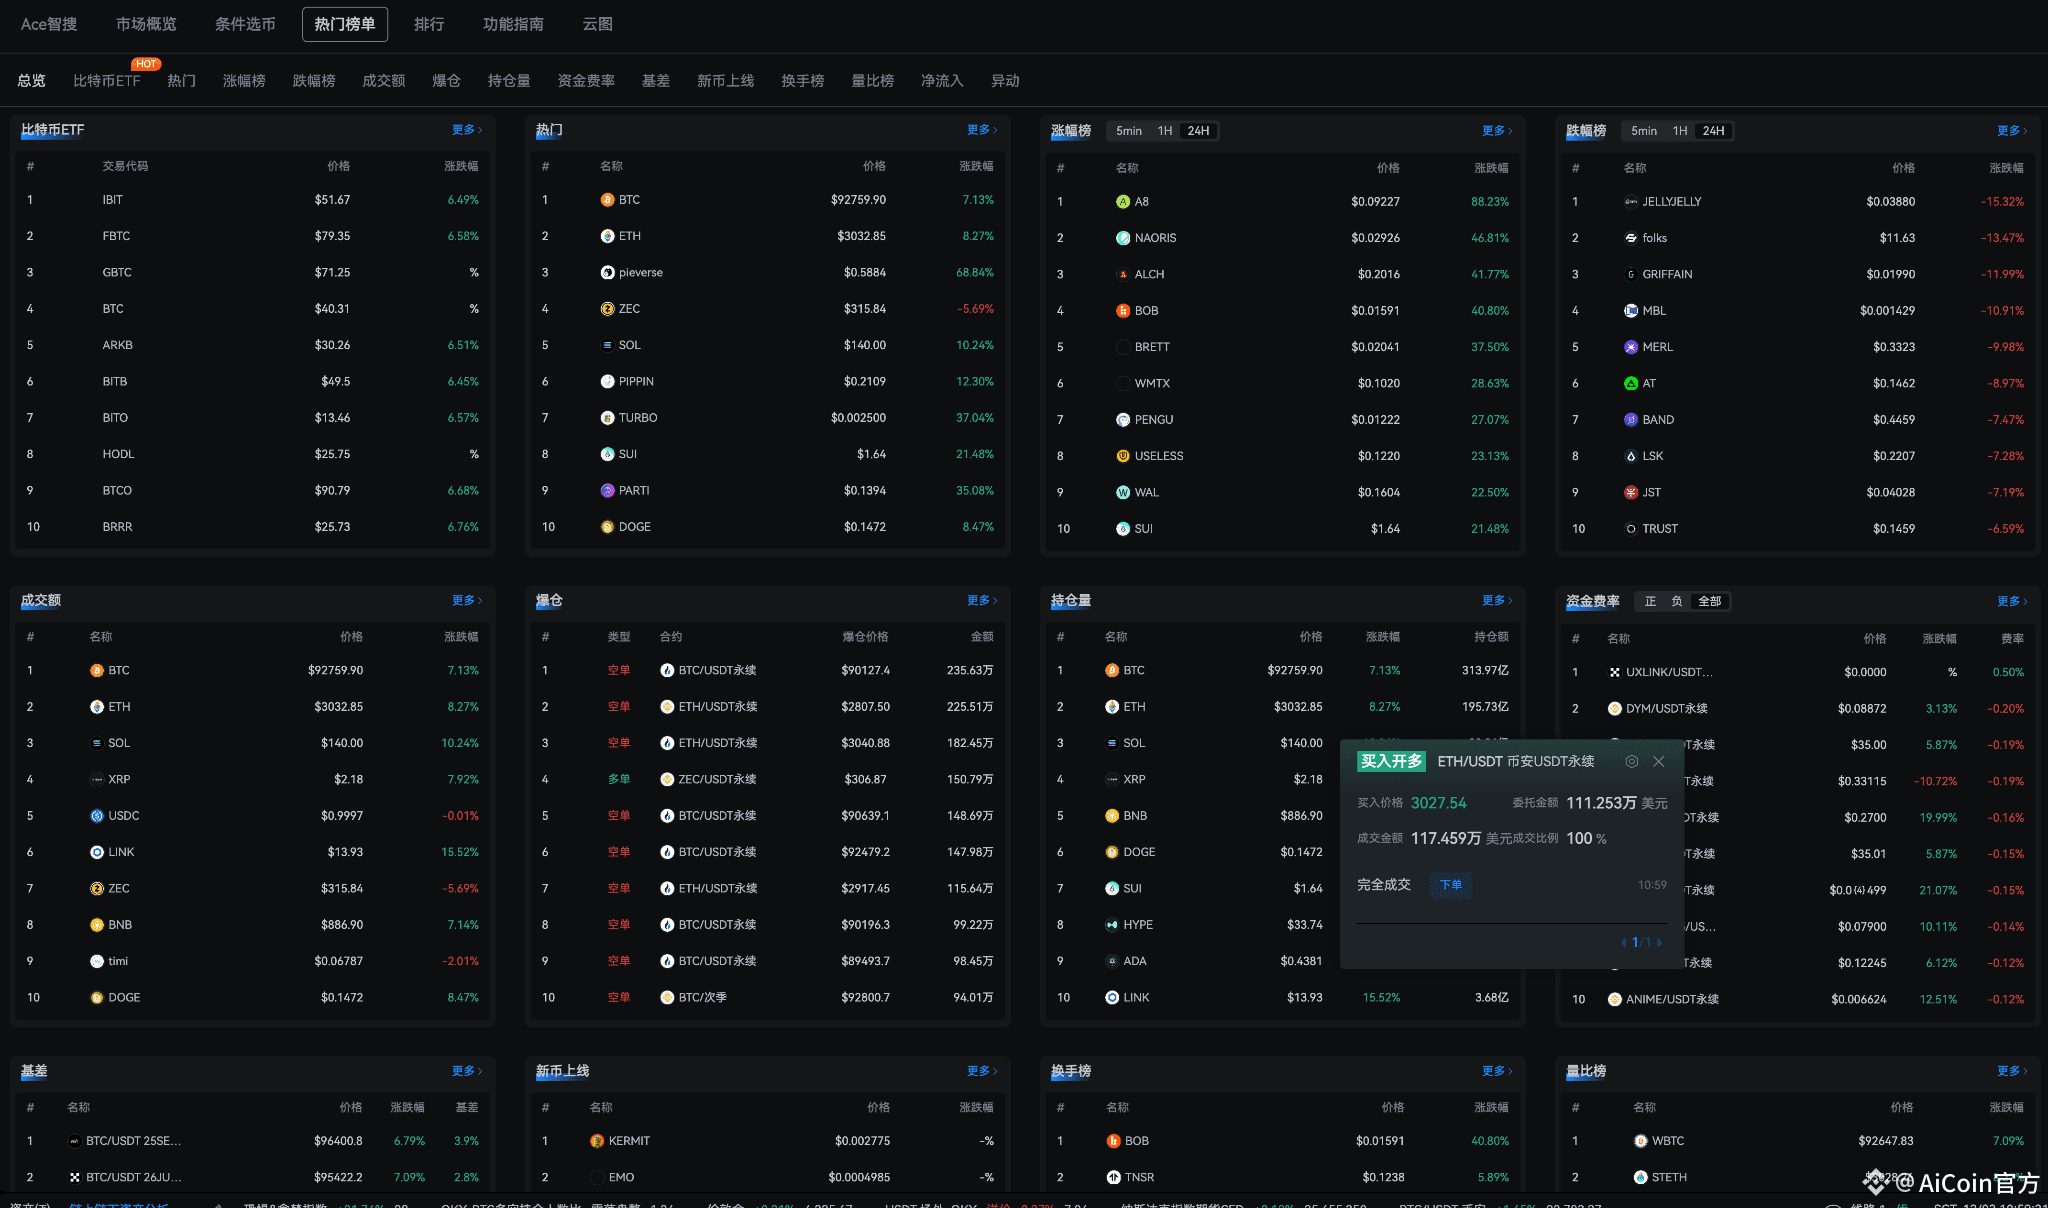
Task: Close the ETH/USDT large-order popup
Action: click(1659, 762)
